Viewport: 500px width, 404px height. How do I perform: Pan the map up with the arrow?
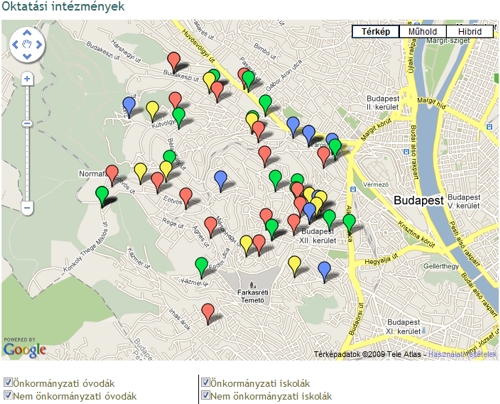pyautogui.click(x=27, y=33)
